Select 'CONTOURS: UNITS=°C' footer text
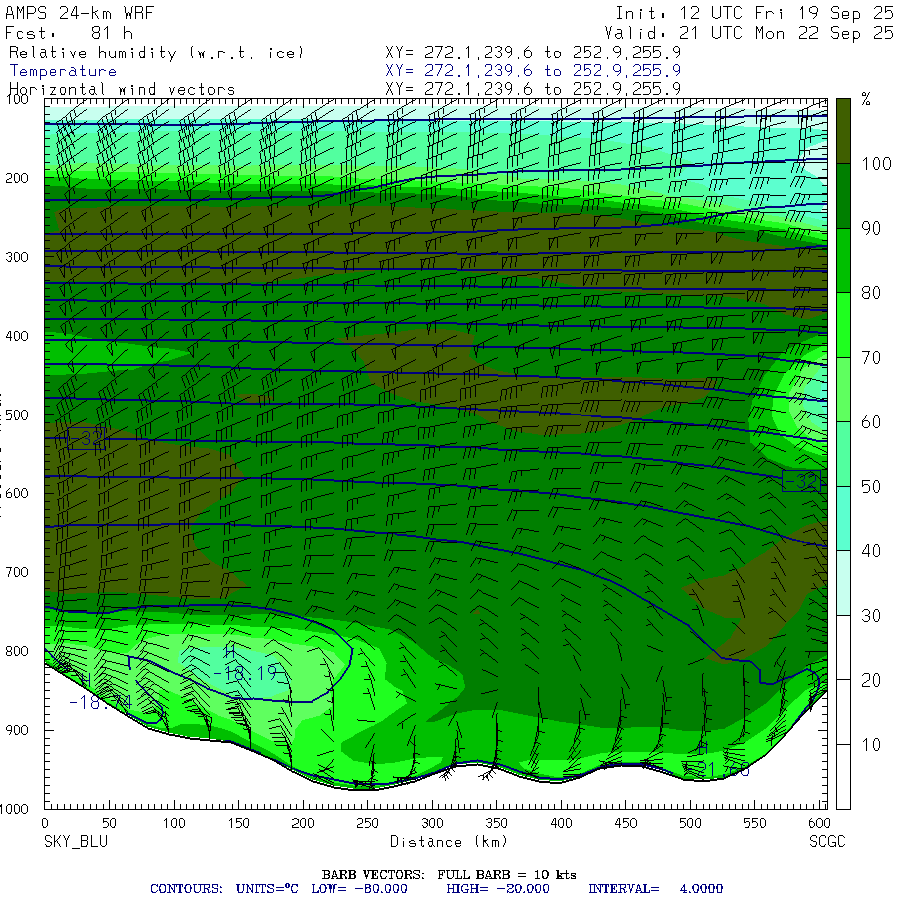This screenshot has width=900, height=900. click(x=224, y=889)
